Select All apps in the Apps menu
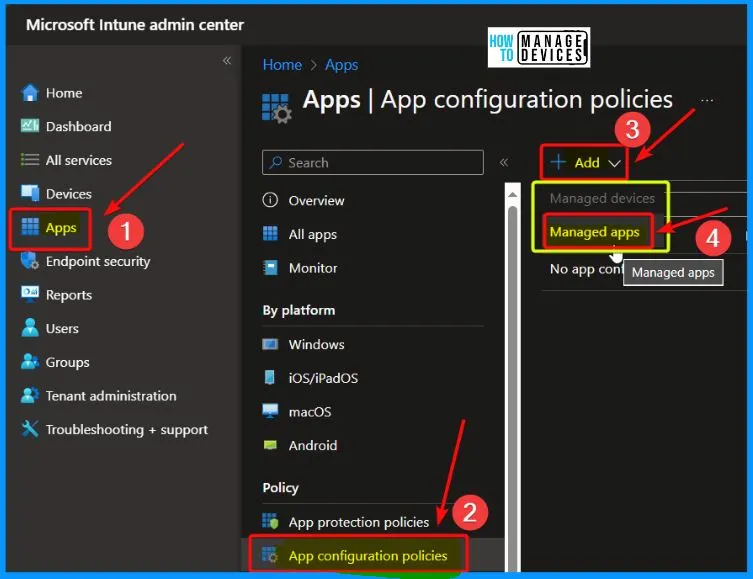The width and height of the screenshot is (753, 579). pos(313,234)
